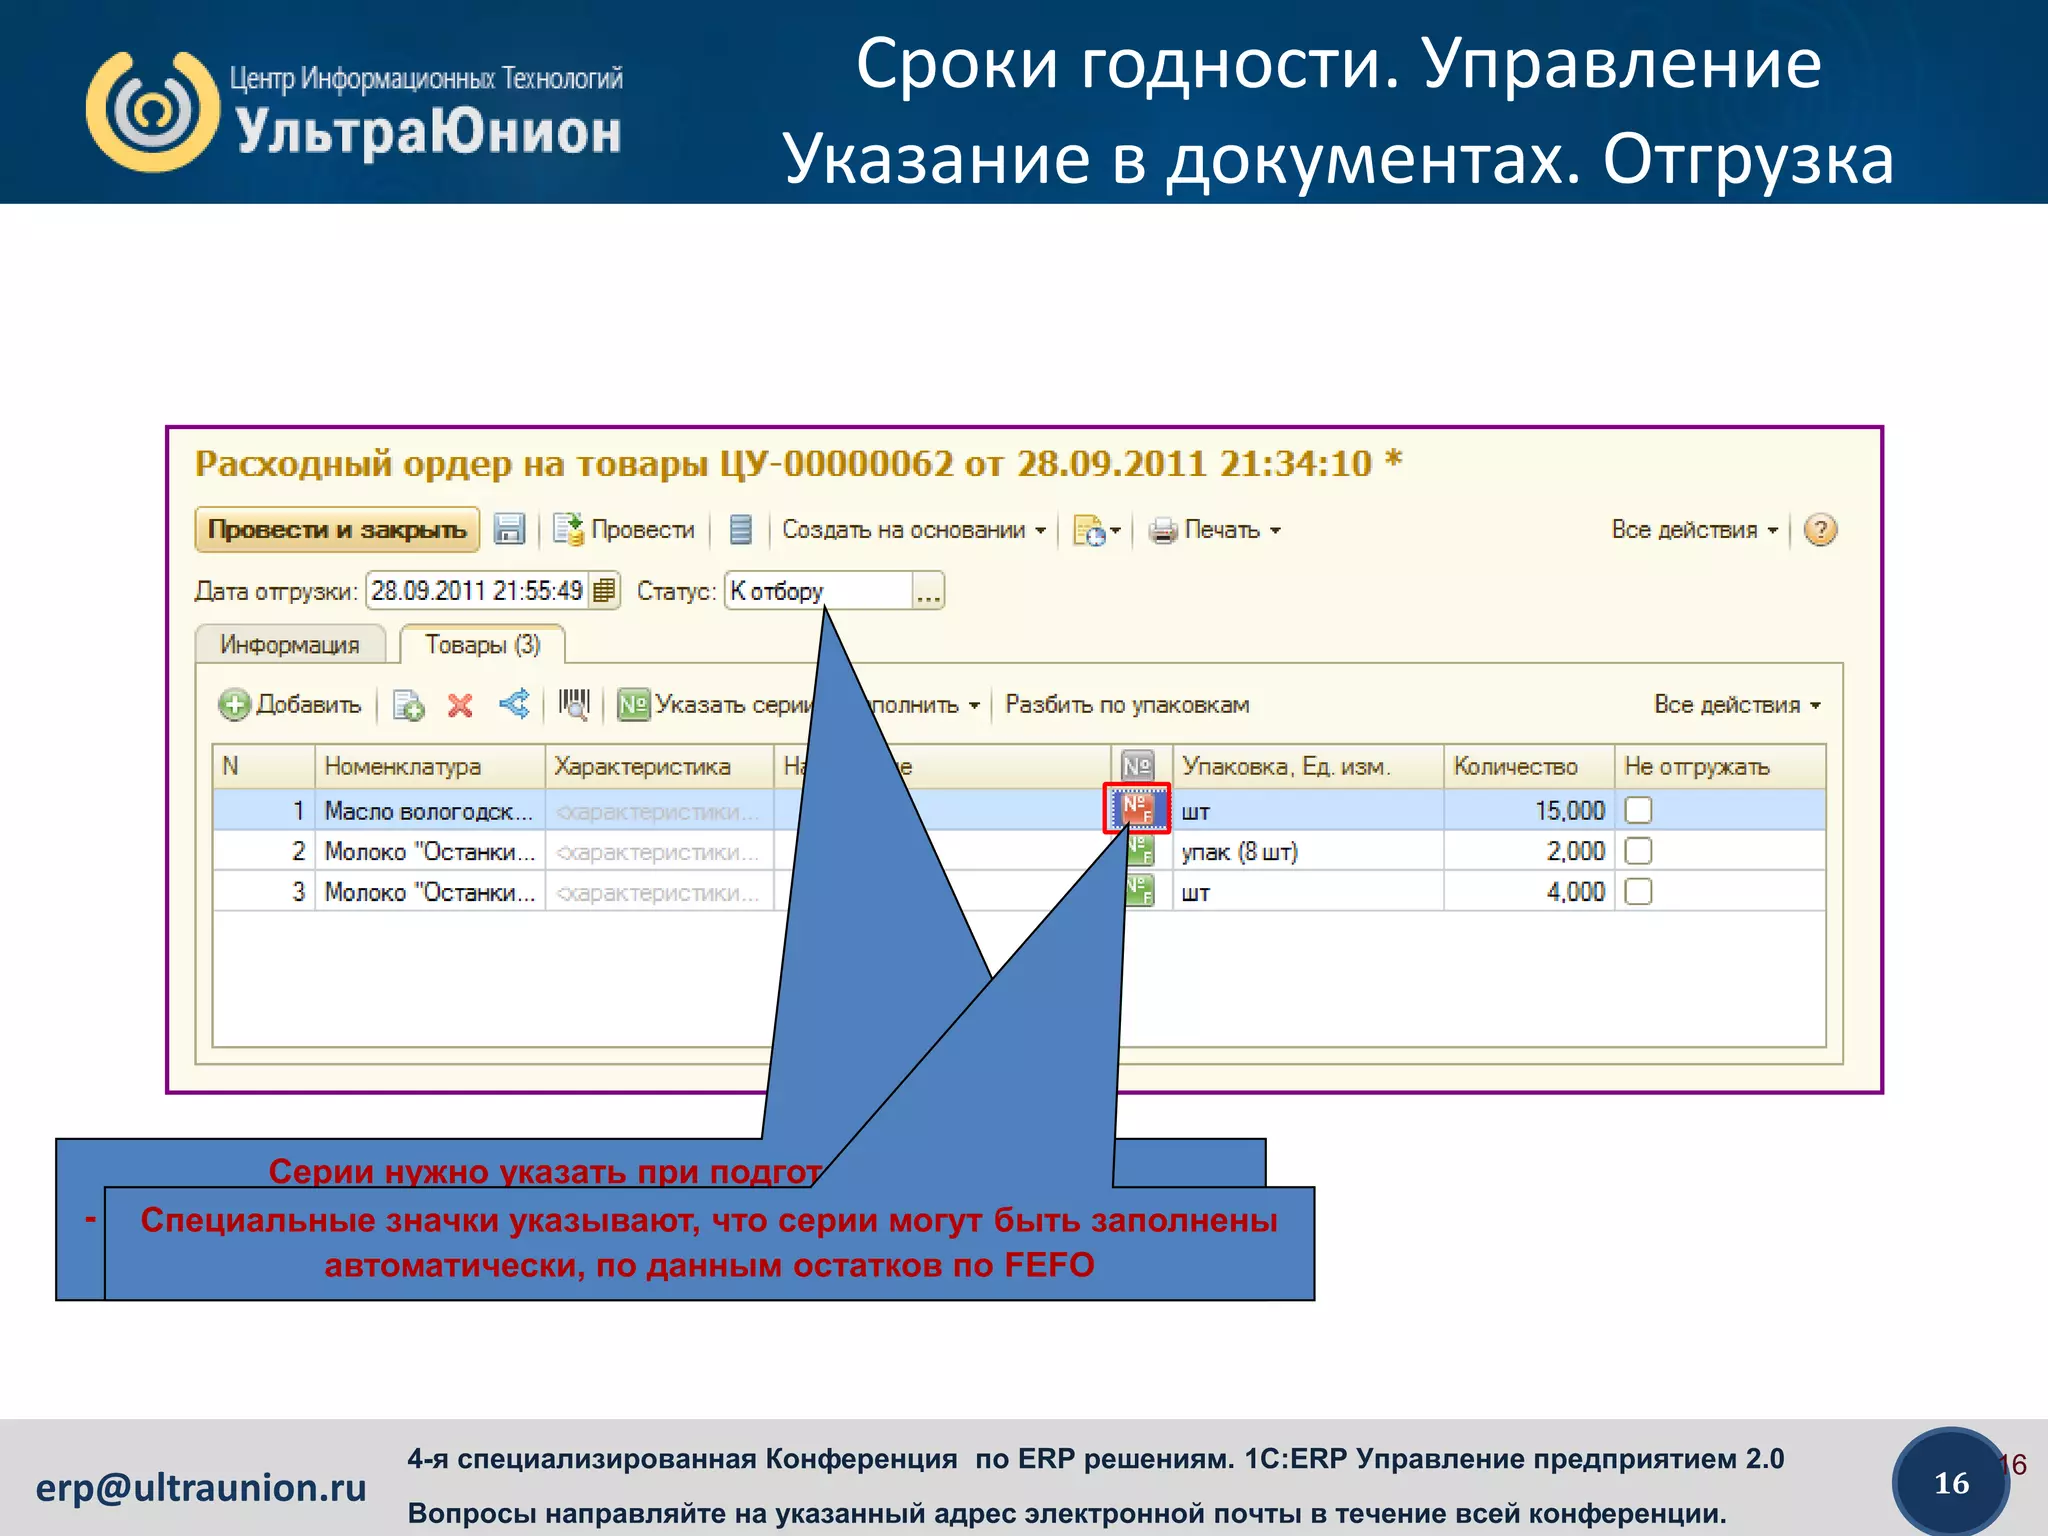Click the green series icon in row 3
The height and width of the screenshot is (1536, 2048).
tap(1140, 891)
